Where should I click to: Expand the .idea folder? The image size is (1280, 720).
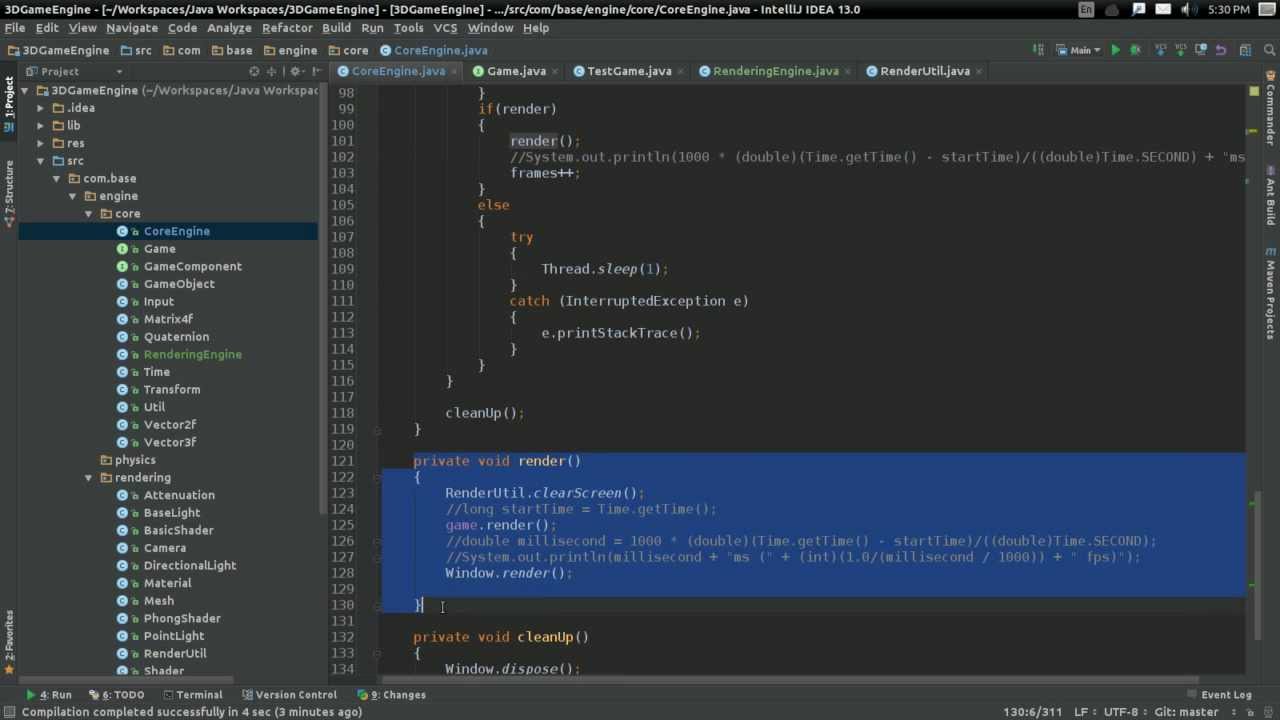coord(41,108)
